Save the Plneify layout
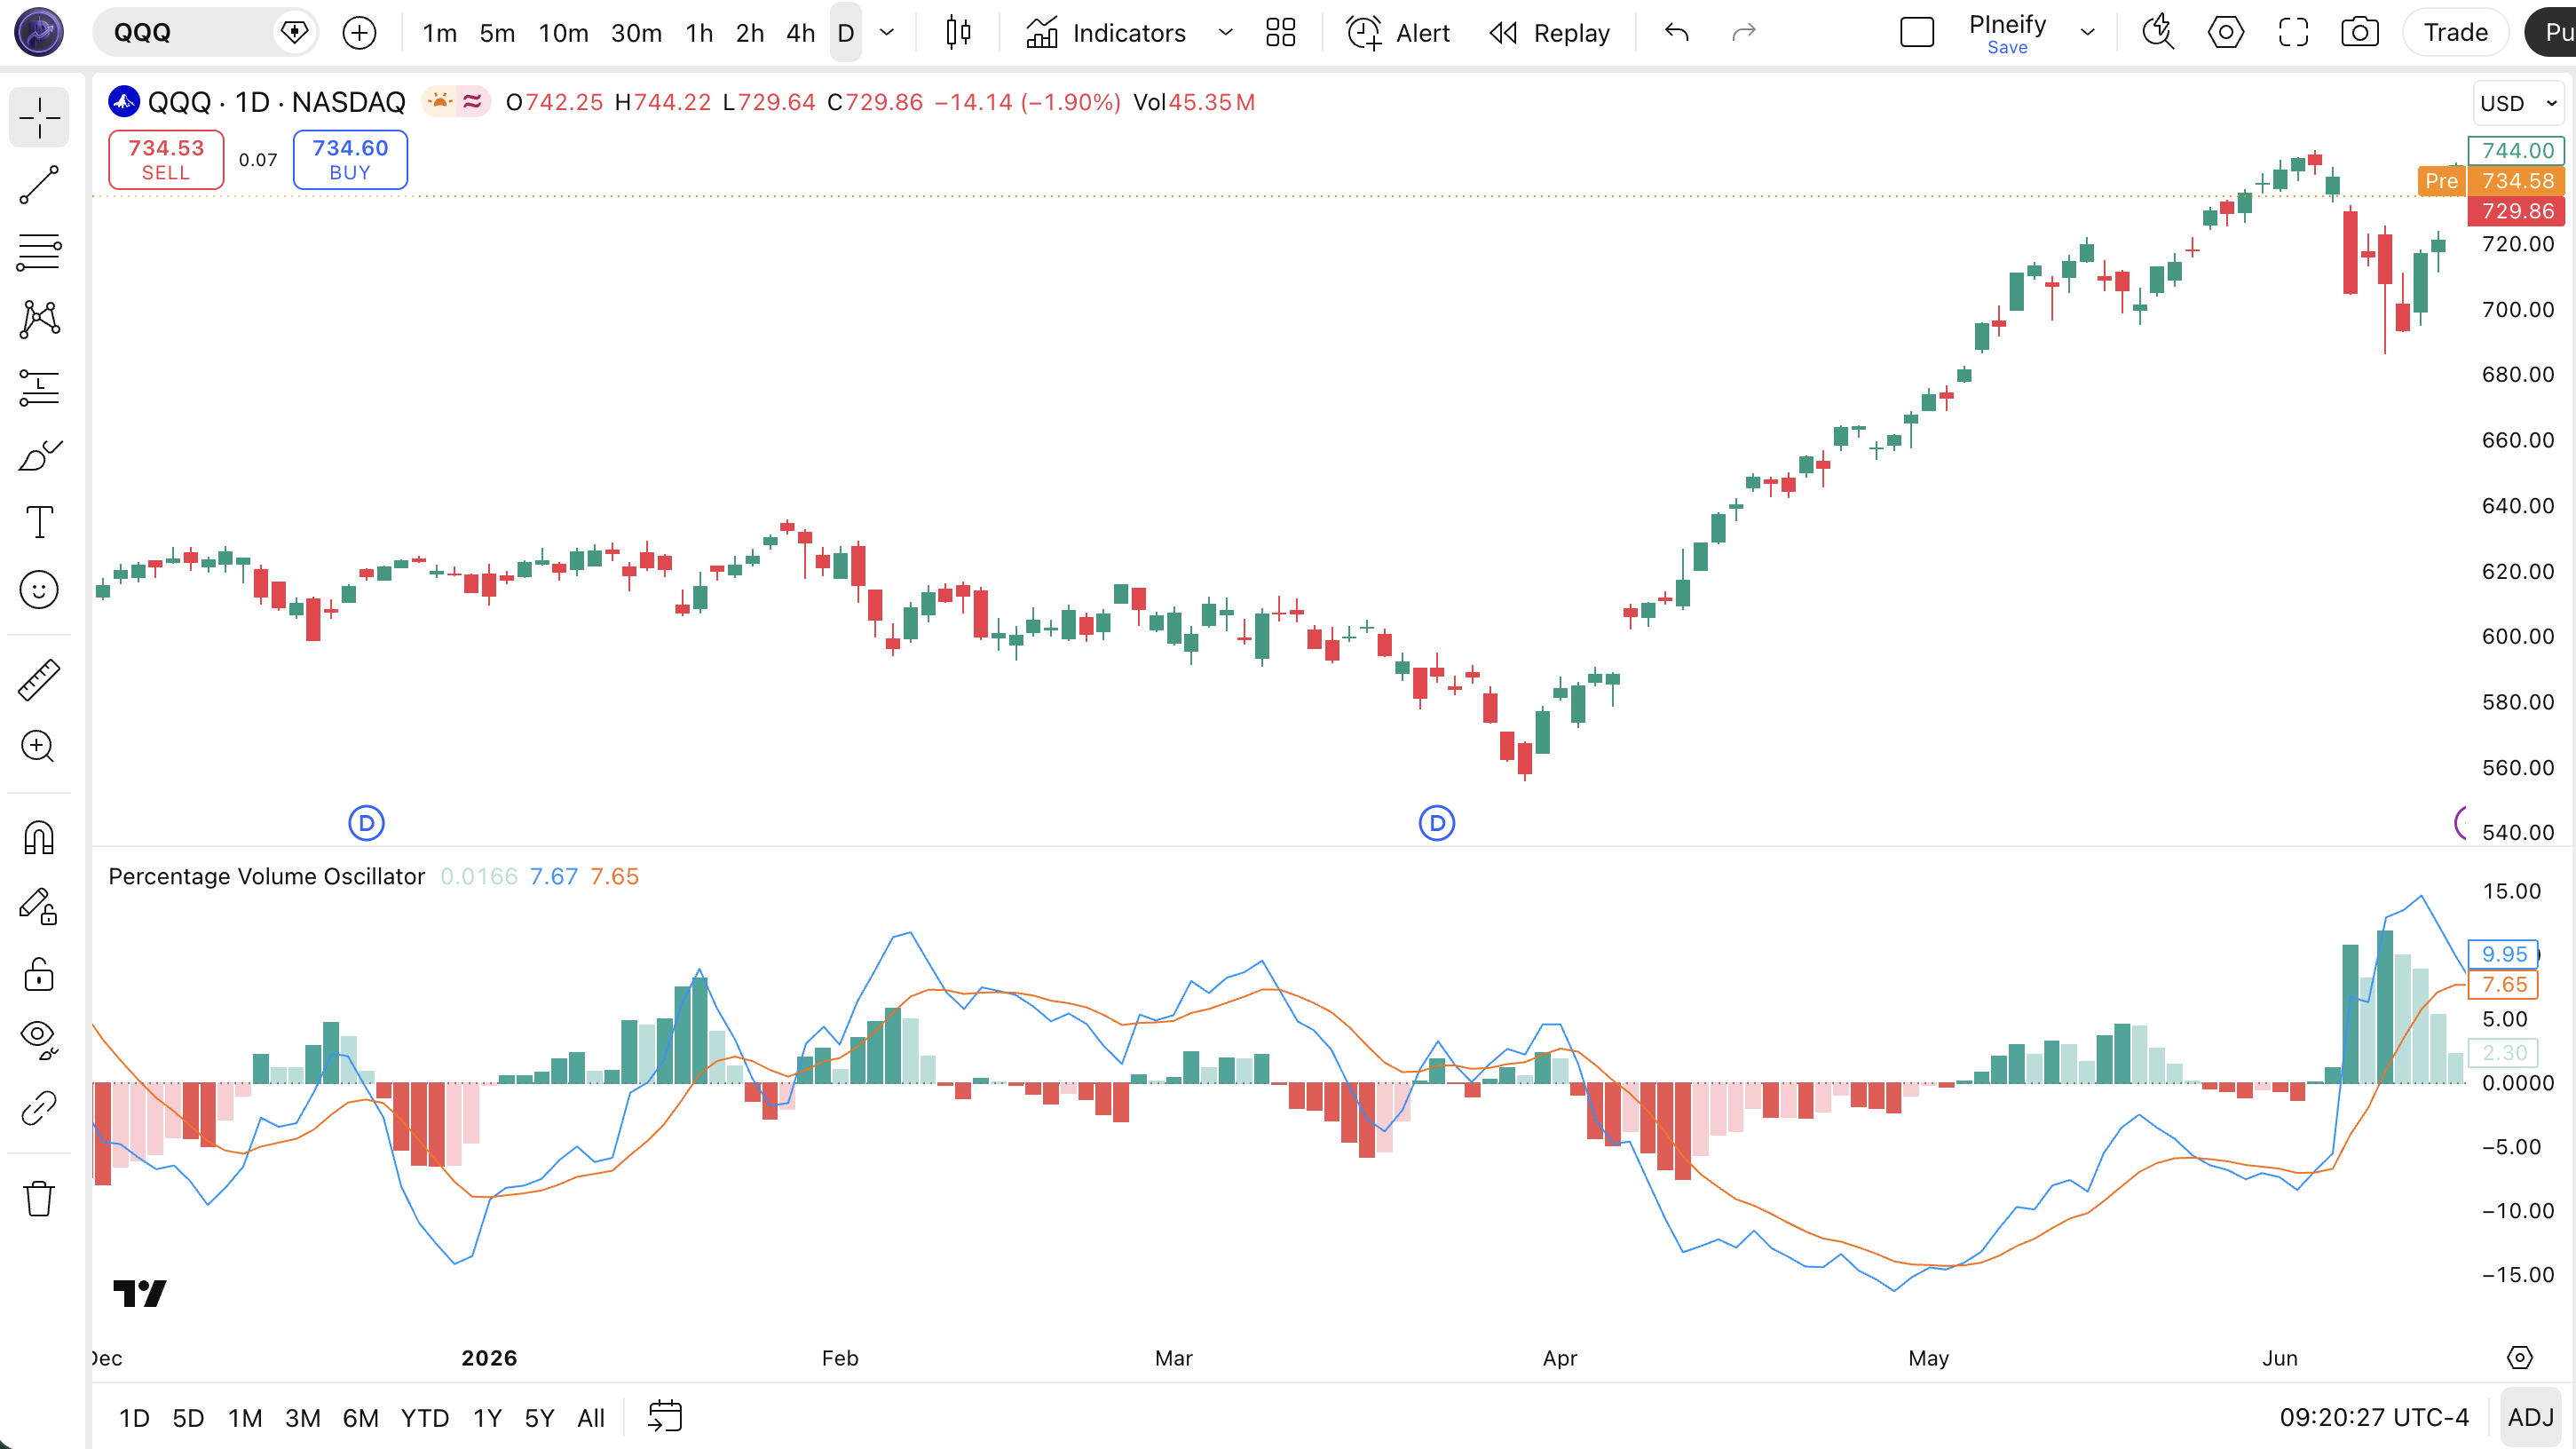Screen dimensions: 2576x1449 [x=2007, y=47]
